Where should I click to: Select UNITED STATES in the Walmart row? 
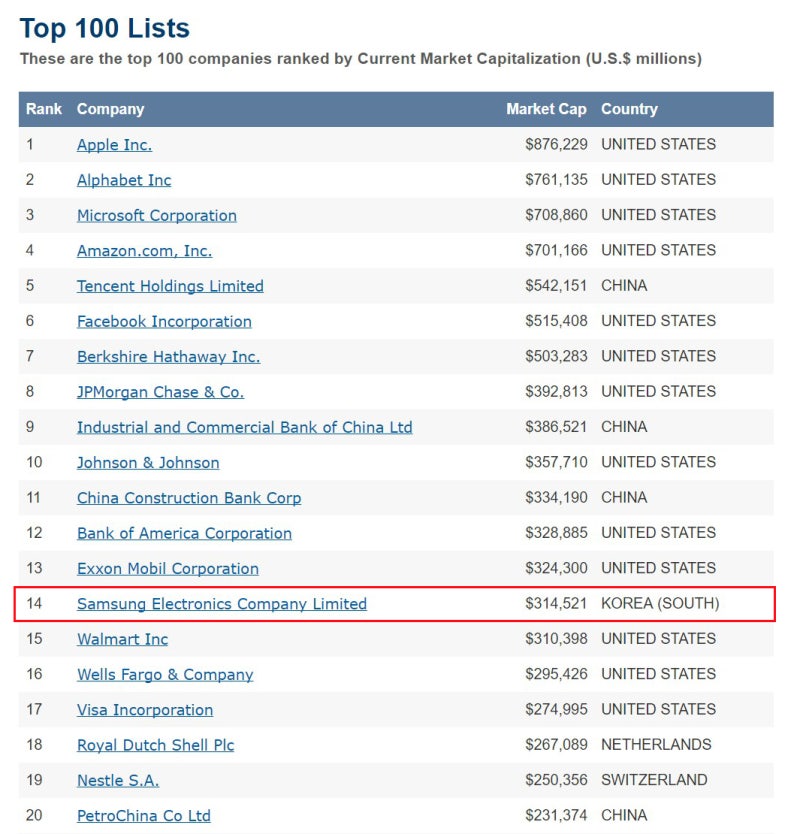click(x=659, y=638)
